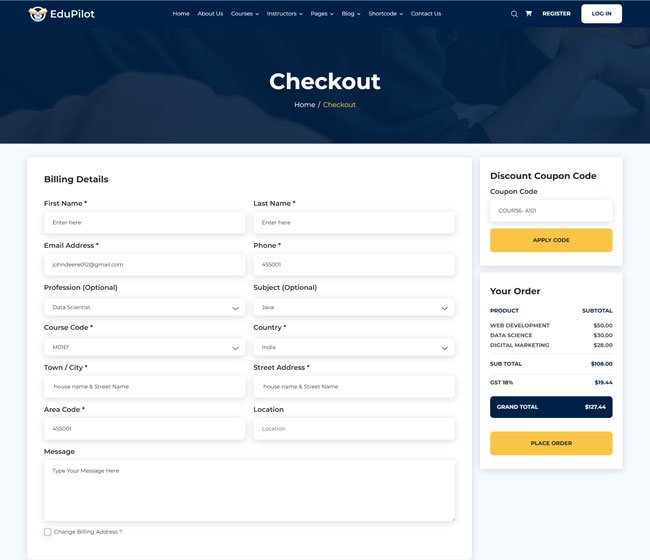Click the Email Address field
This screenshot has width=650, height=560.
145,264
